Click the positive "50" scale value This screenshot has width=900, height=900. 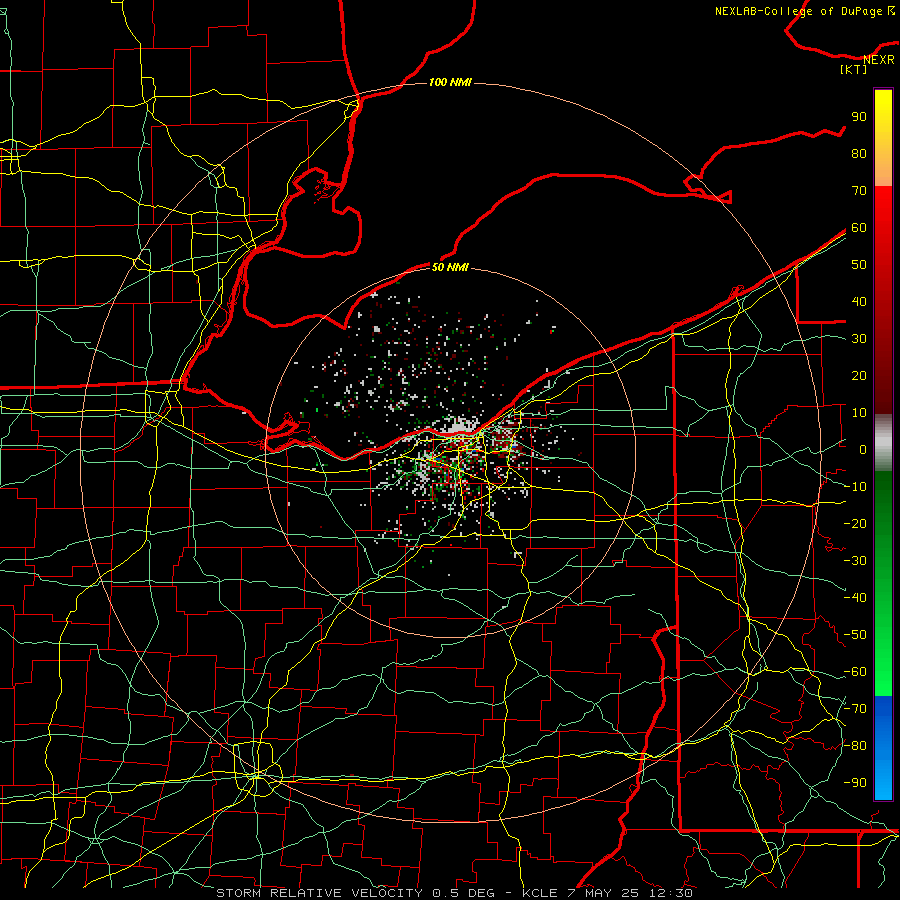click(859, 265)
